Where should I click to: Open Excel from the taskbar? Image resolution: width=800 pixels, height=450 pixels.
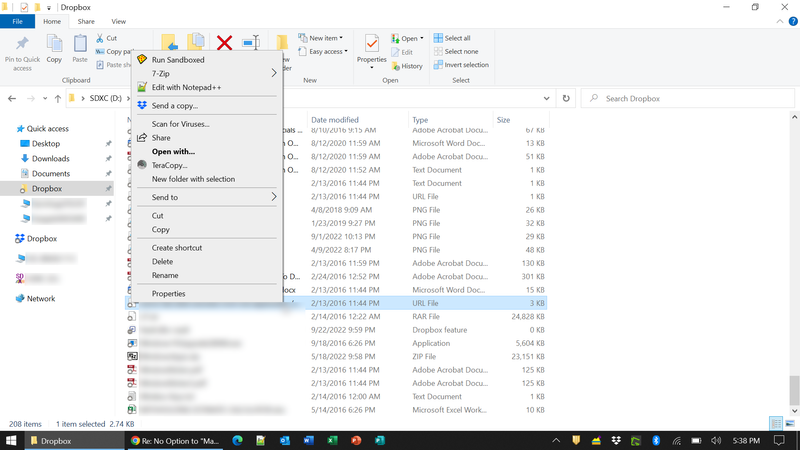click(x=331, y=440)
